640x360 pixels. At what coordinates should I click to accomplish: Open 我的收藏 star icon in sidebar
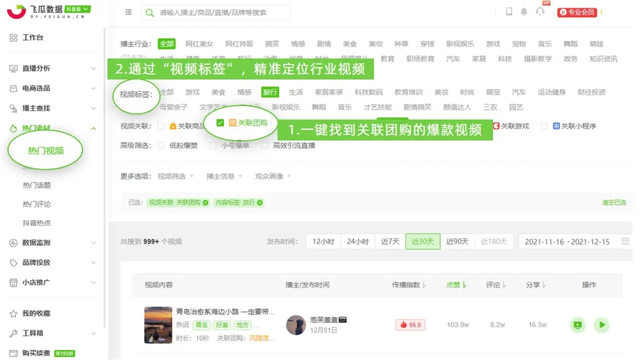point(13,313)
